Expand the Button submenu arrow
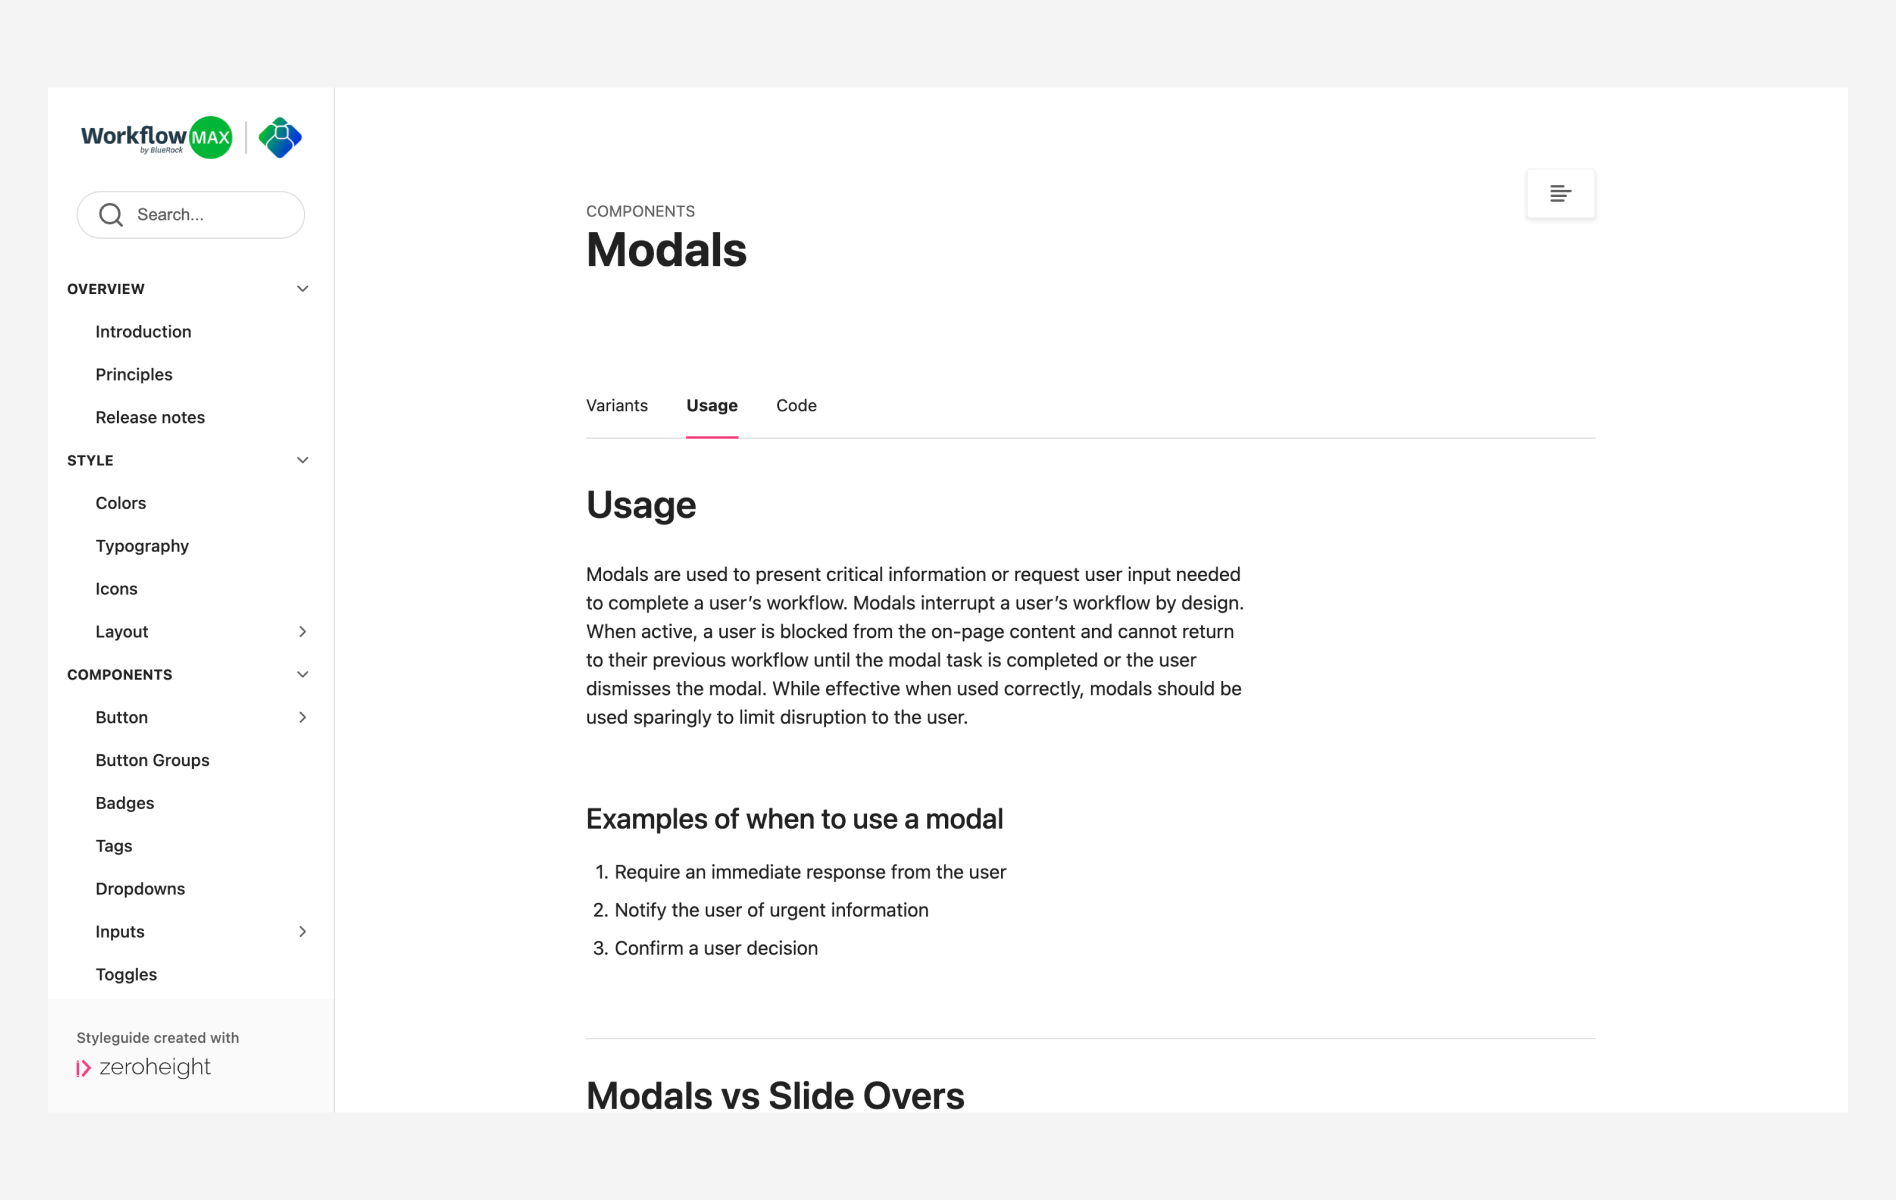This screenshot has width=1896, height=1200. [x=302, y=717]
